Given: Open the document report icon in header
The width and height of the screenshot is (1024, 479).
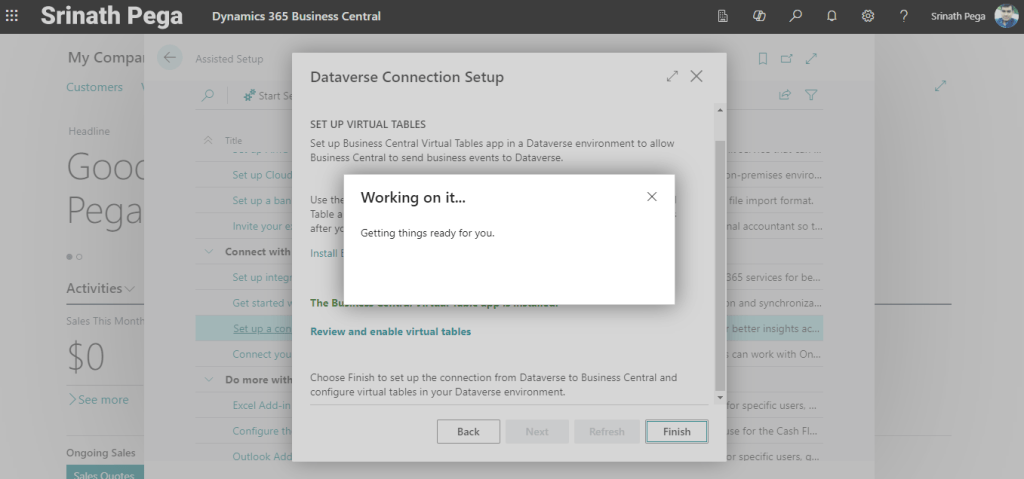Looking at the screenshot, I should coord(723,16).
